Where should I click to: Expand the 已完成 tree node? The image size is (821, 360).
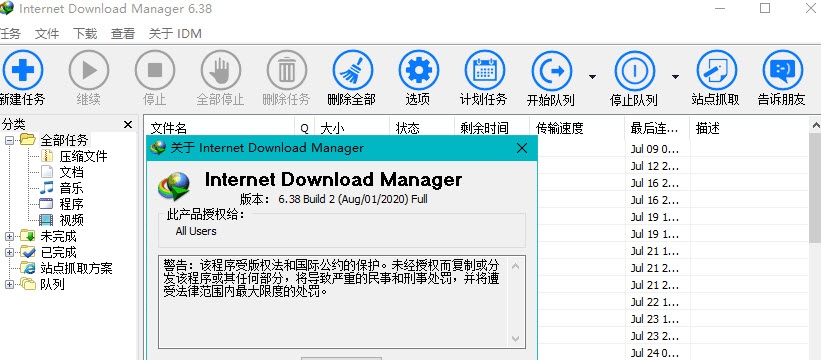pos(9,252)
